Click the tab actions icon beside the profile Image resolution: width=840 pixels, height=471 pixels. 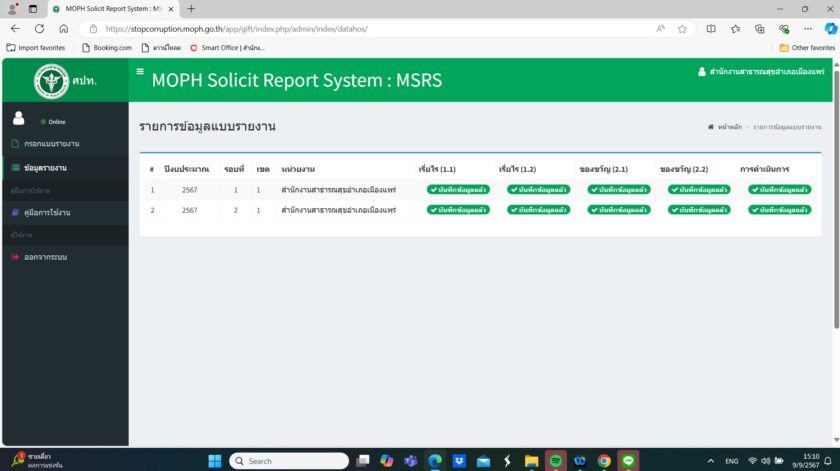tap(33, 9)
